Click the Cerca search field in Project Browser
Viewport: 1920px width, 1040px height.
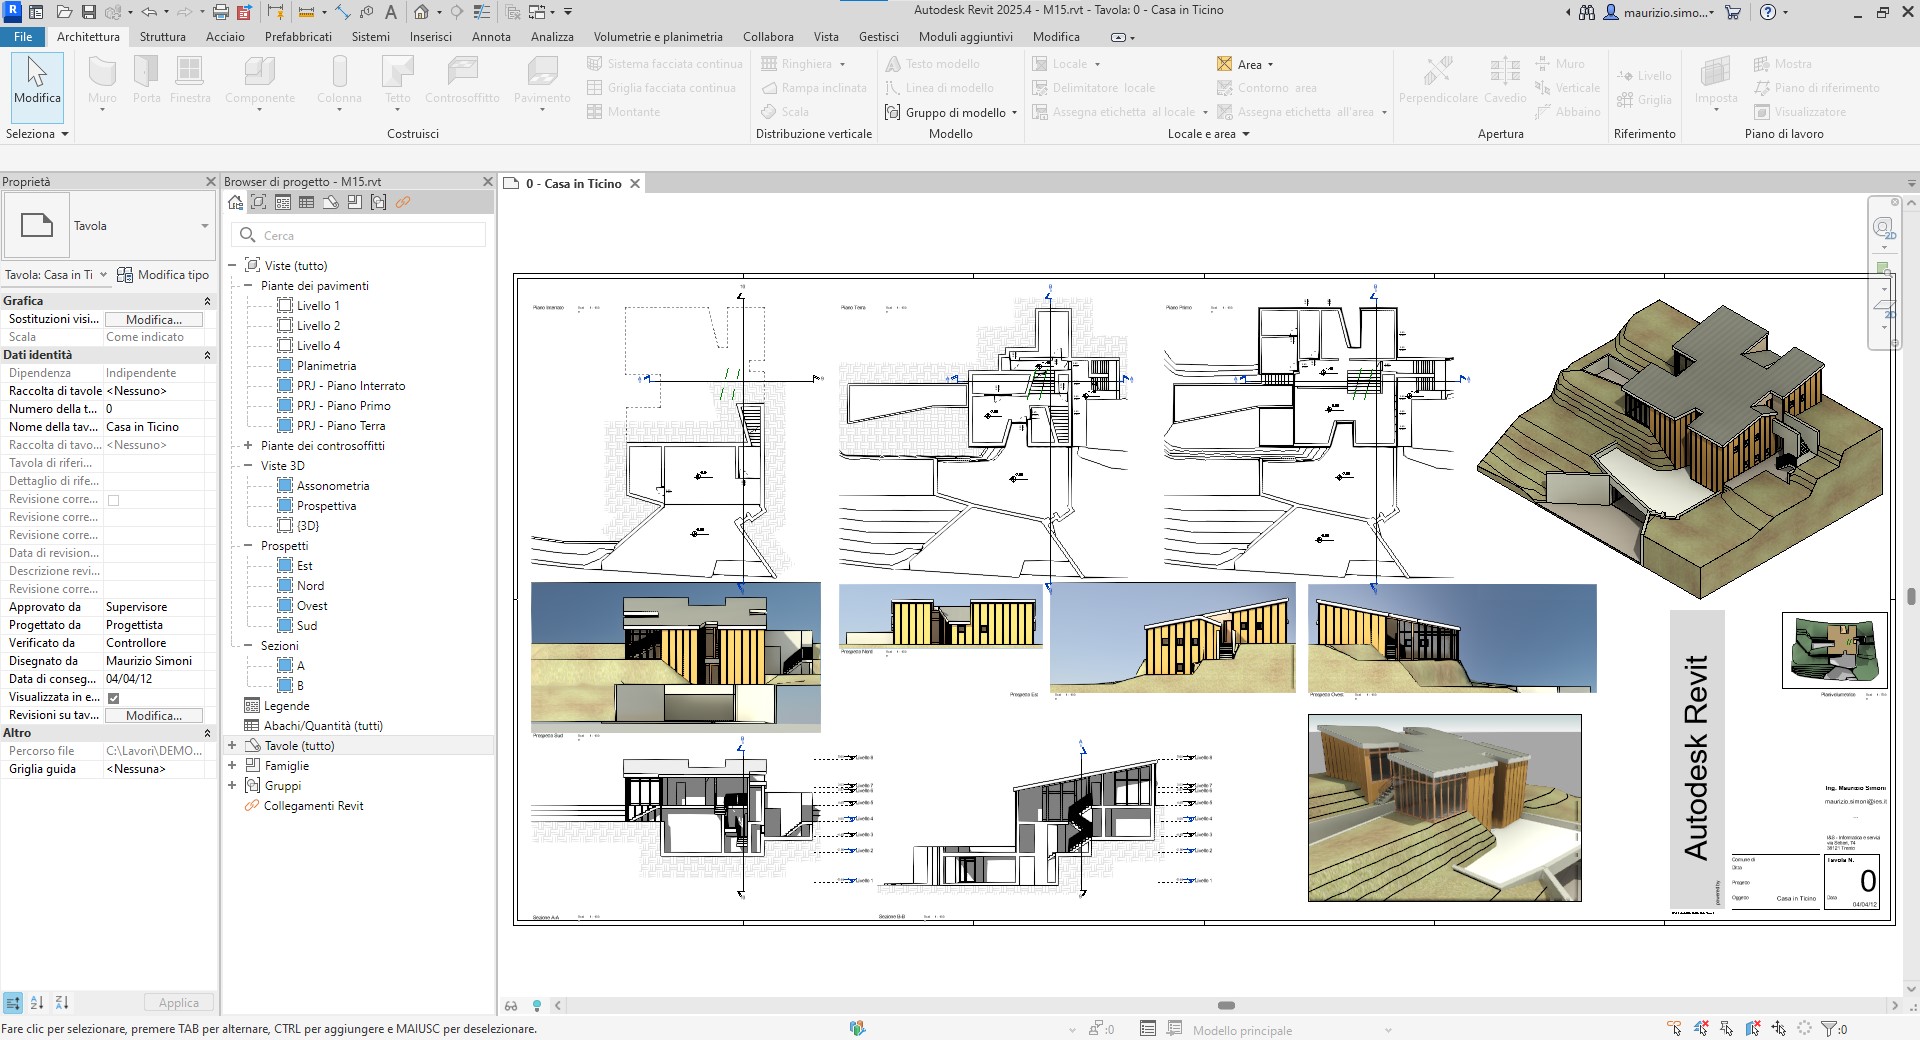[360, 234]
